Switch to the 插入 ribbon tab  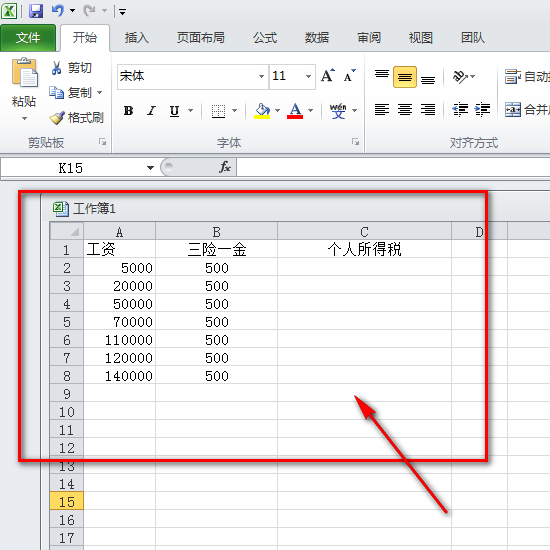tap(136, 38)
